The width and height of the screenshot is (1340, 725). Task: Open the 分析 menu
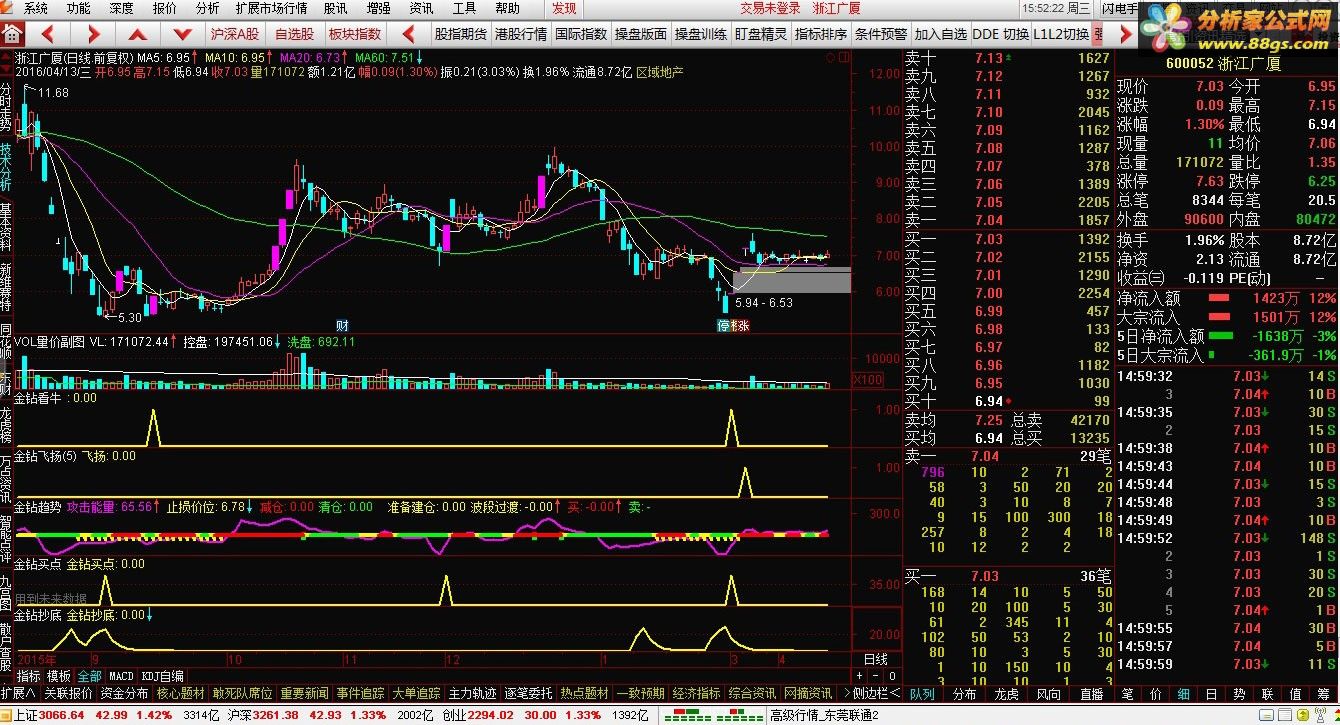tap(207, 8)
